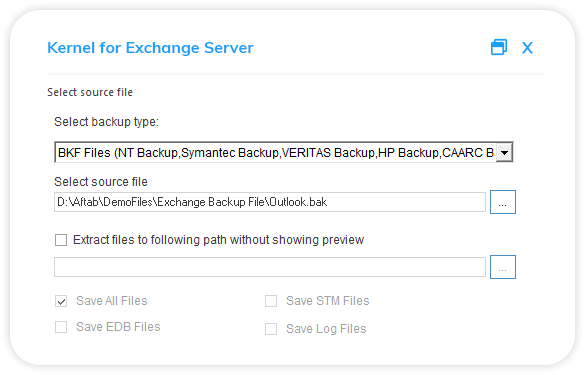The height and width of the screenshot is (375, 585).
Task: Tick the Save STM Files checkbox
Action: [x=271, y=301]
